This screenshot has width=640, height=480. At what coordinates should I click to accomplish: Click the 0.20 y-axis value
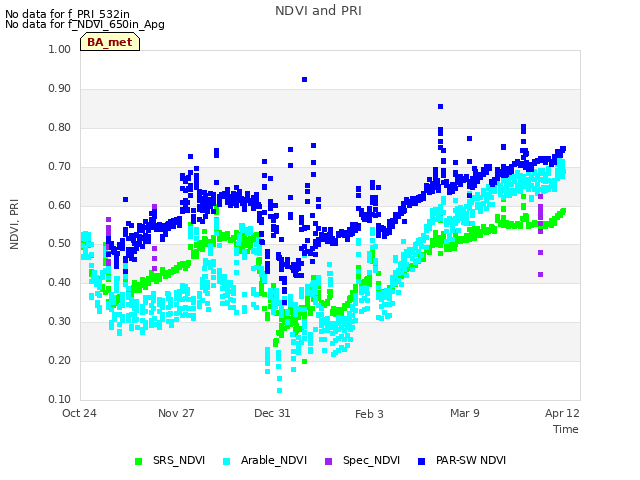pos(60,360)
